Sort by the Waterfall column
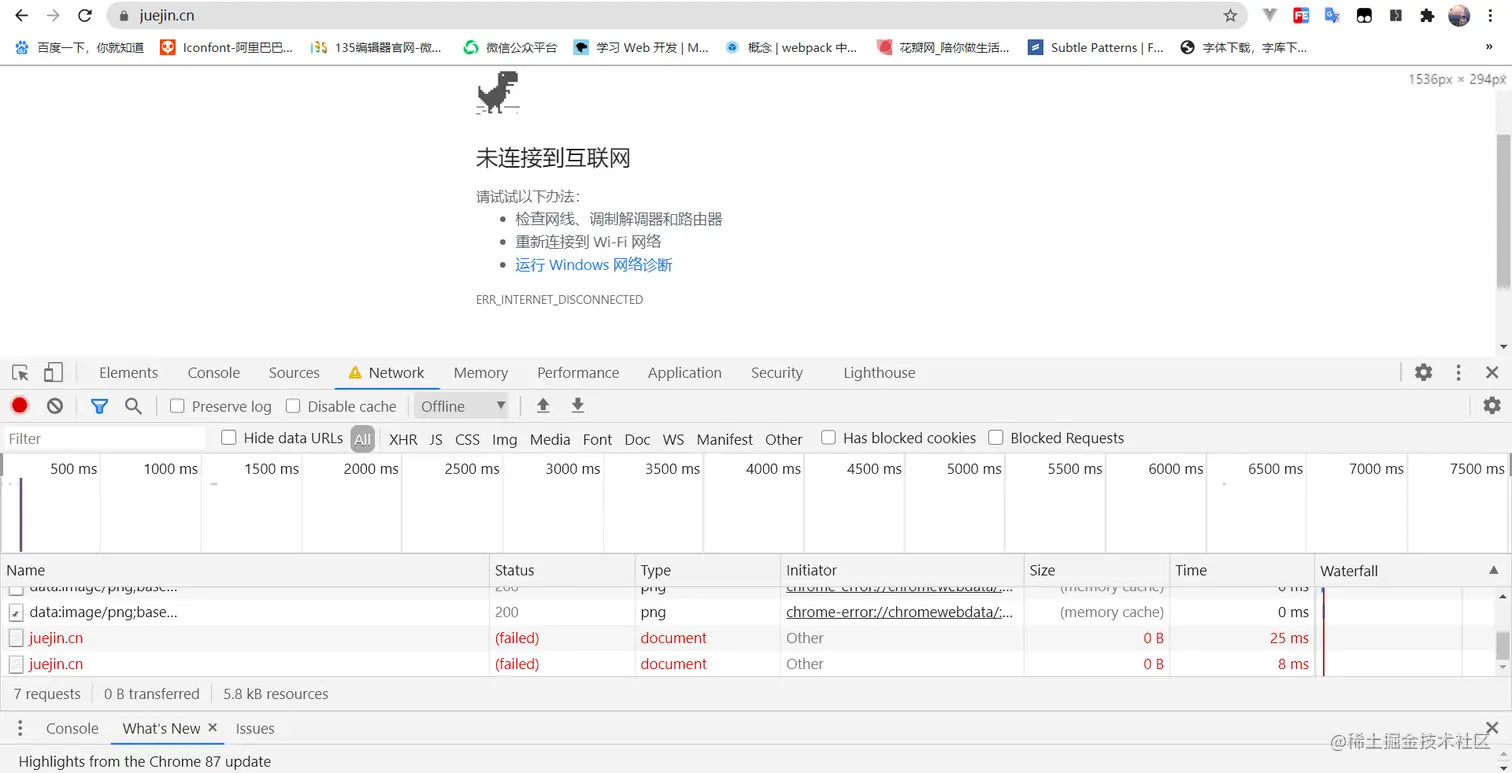 tap(1410, 570)
